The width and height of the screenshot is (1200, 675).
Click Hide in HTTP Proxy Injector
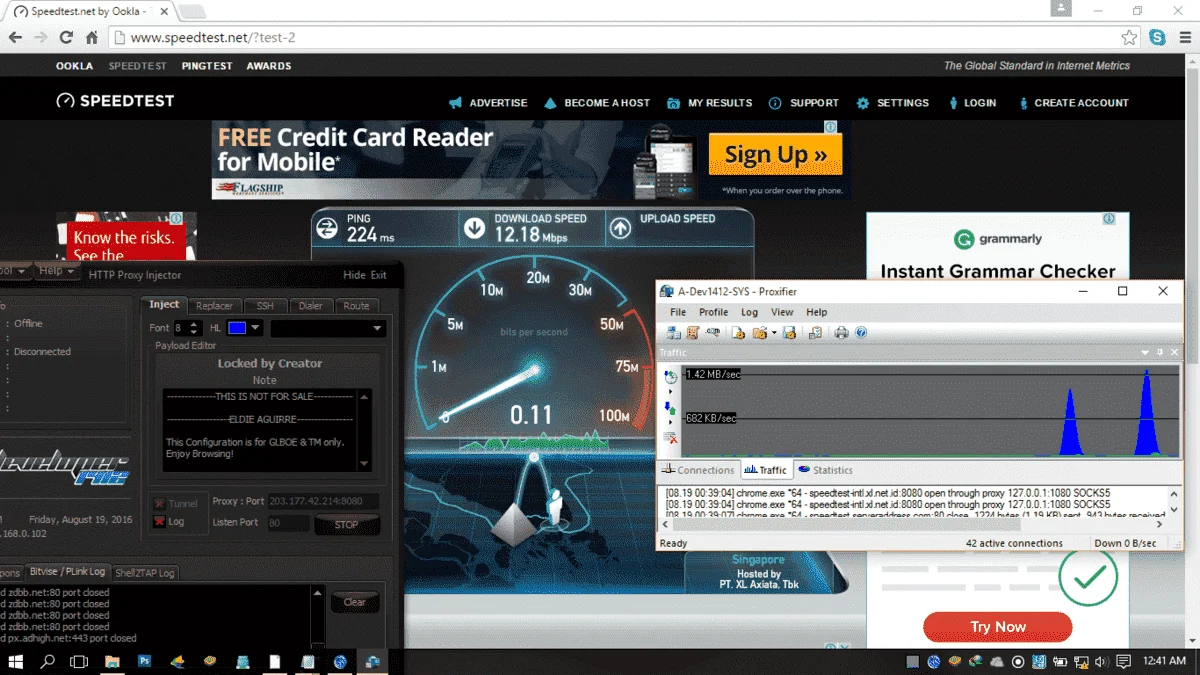click(354, 275)
